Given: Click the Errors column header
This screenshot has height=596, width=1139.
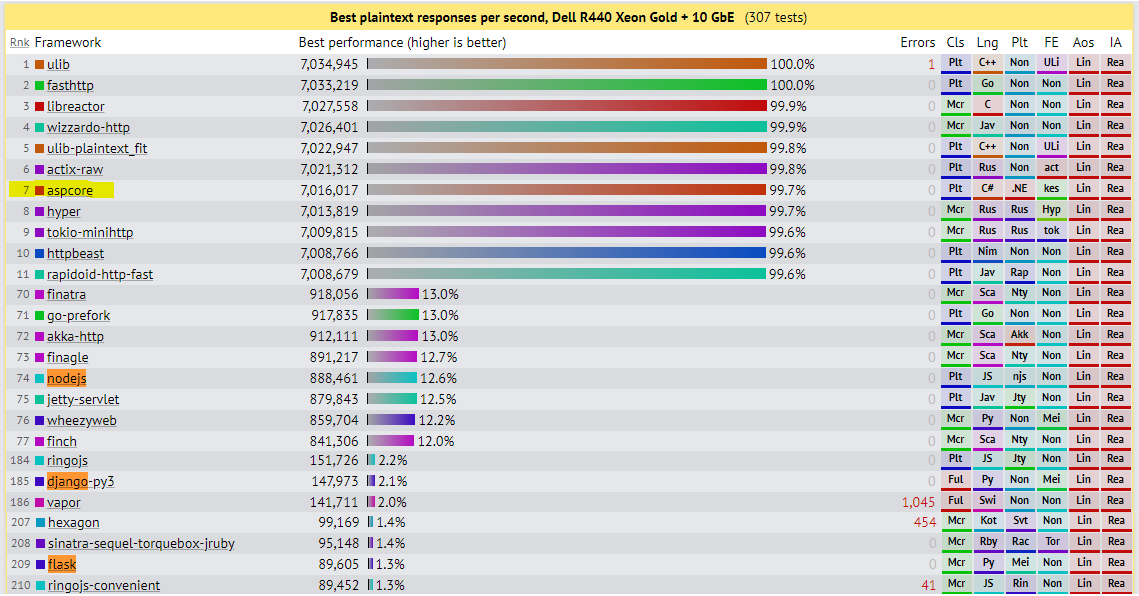Looking at the screenshot, I should [917, 43].
